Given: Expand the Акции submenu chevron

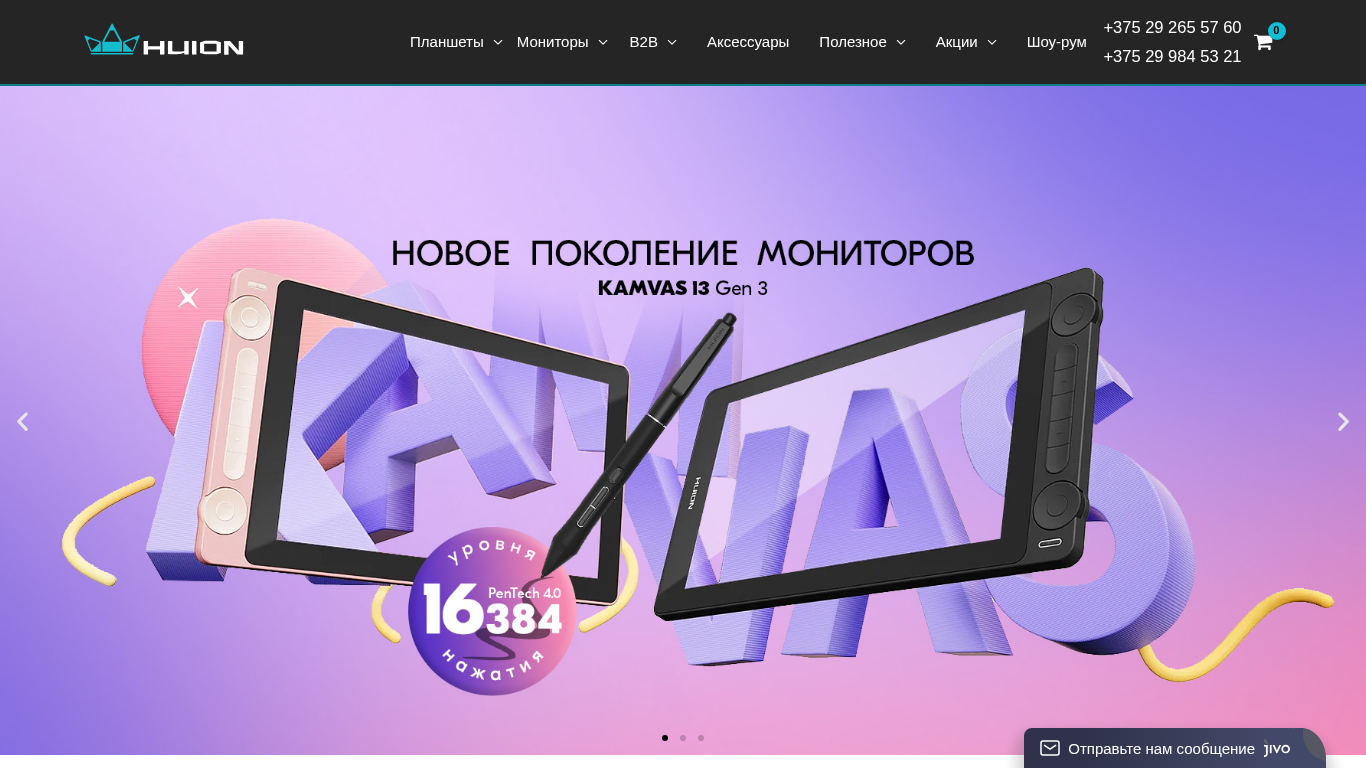Looking at the screenshot, I should (992, 42).
